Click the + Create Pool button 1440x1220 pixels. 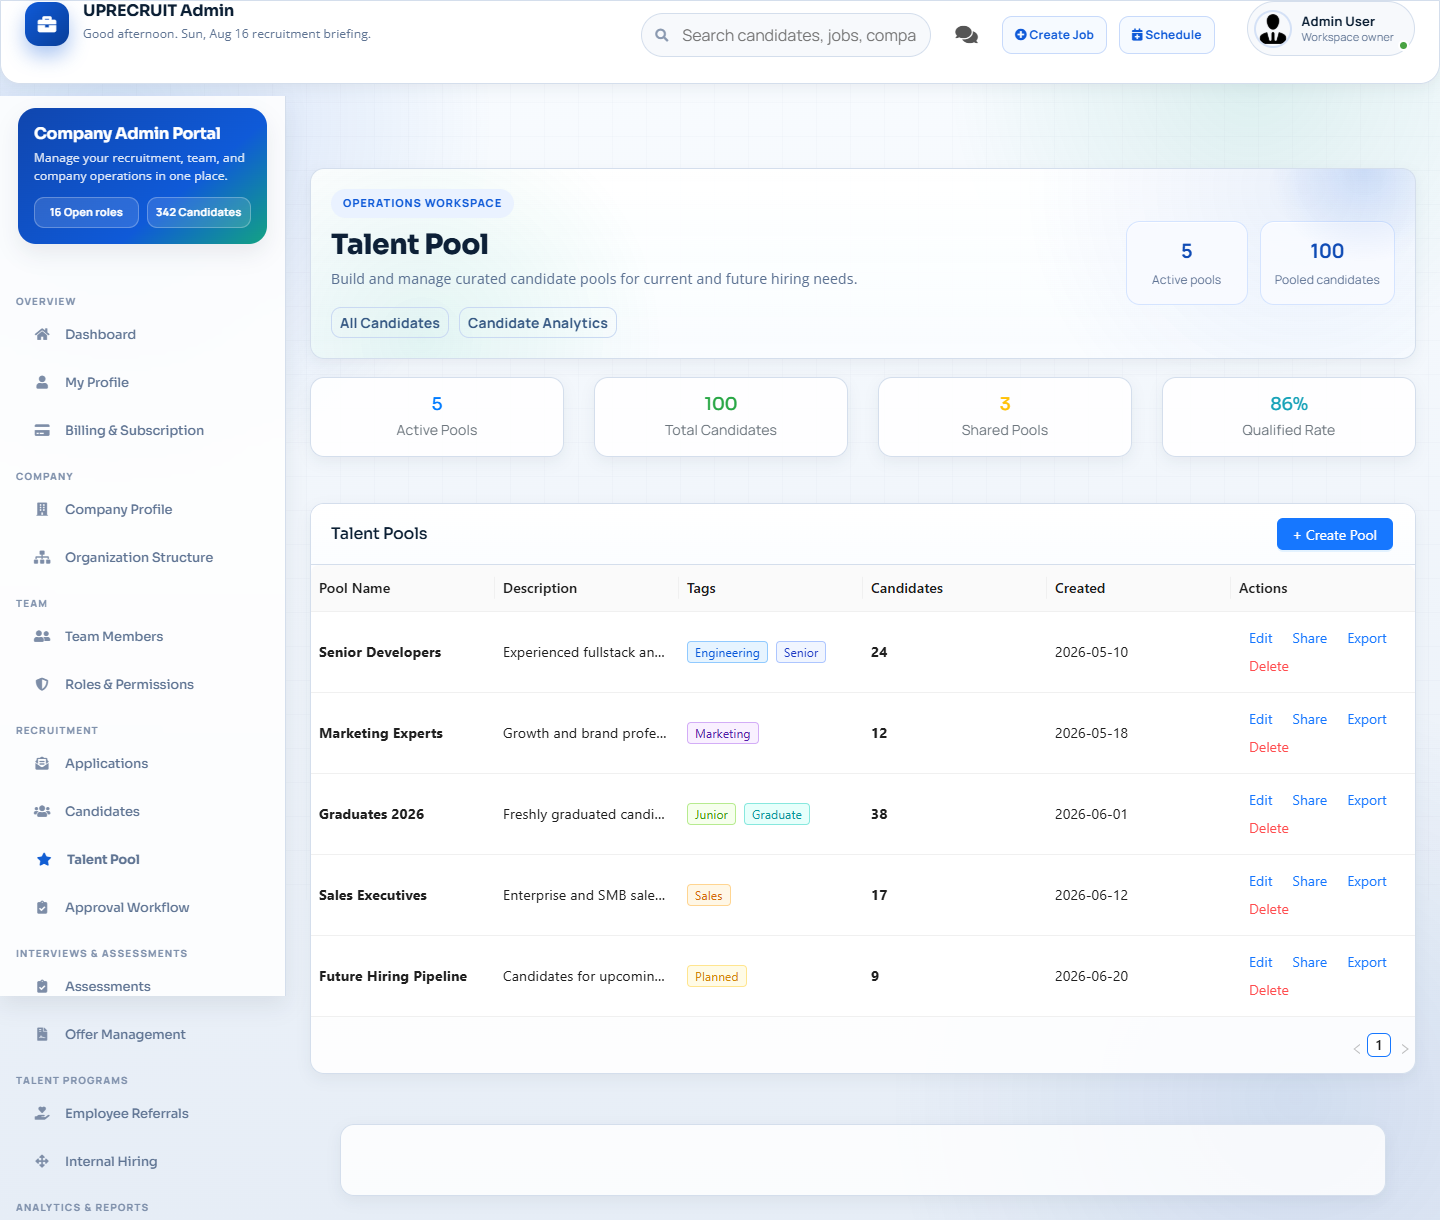click(x=1334, y=535)
